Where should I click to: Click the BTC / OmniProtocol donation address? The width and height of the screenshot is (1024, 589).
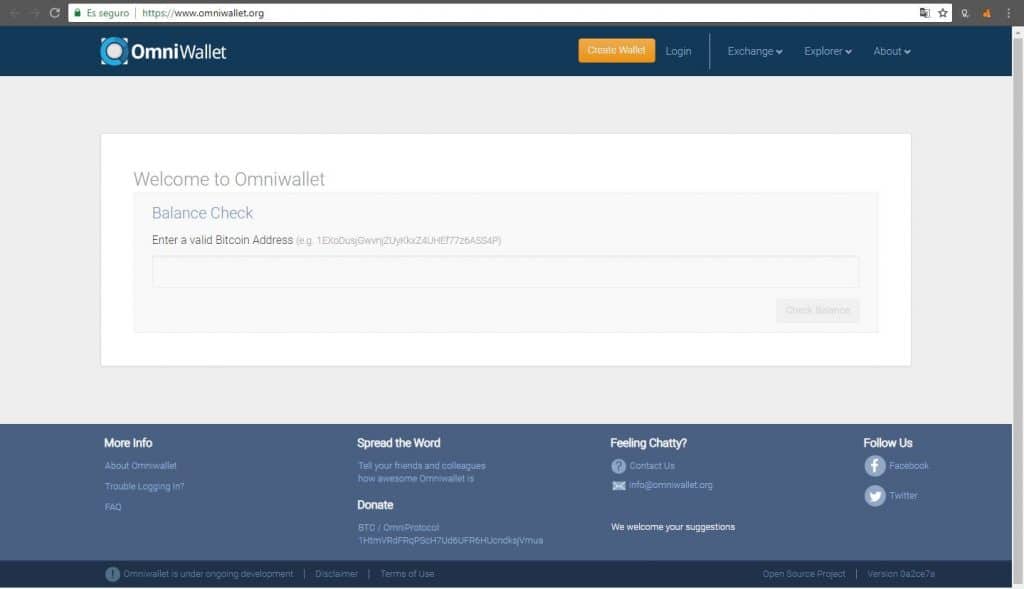pyautogui.click(x=450, y=534)
